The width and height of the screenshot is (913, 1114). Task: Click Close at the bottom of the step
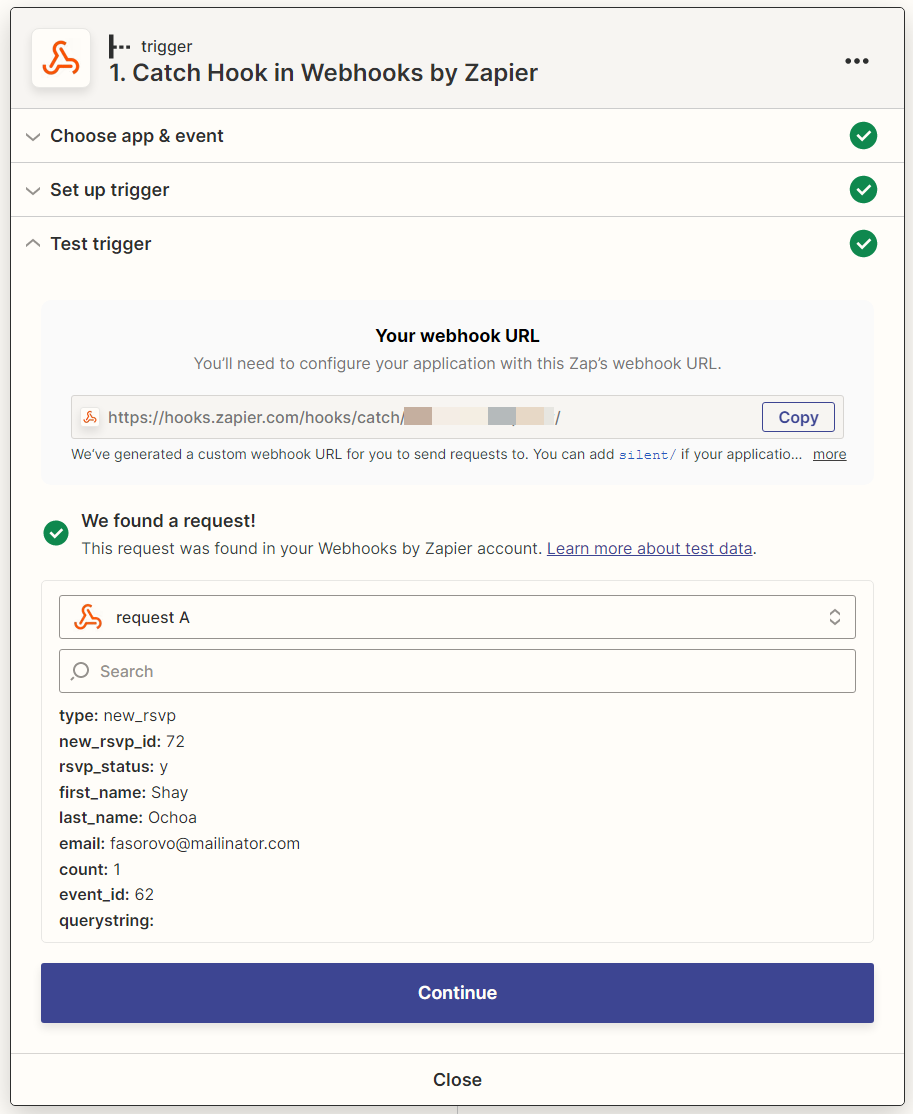coord(457,1079)
